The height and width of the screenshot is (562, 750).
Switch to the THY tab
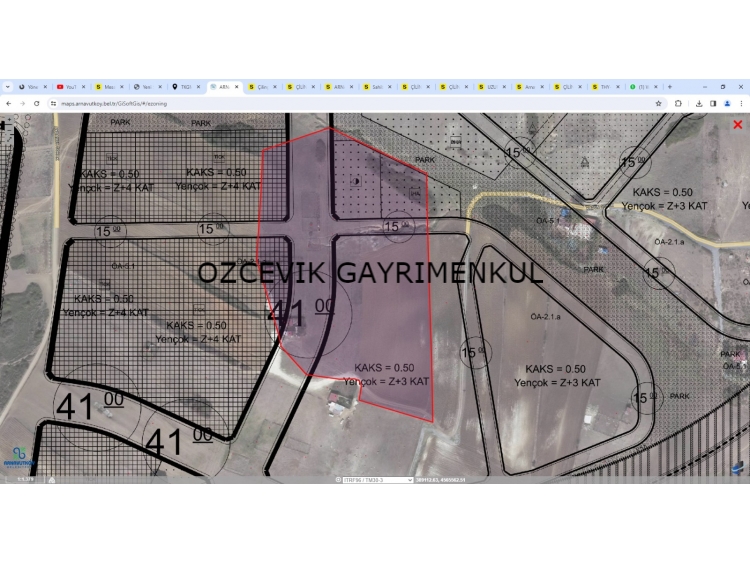click(x=606, y=87)
